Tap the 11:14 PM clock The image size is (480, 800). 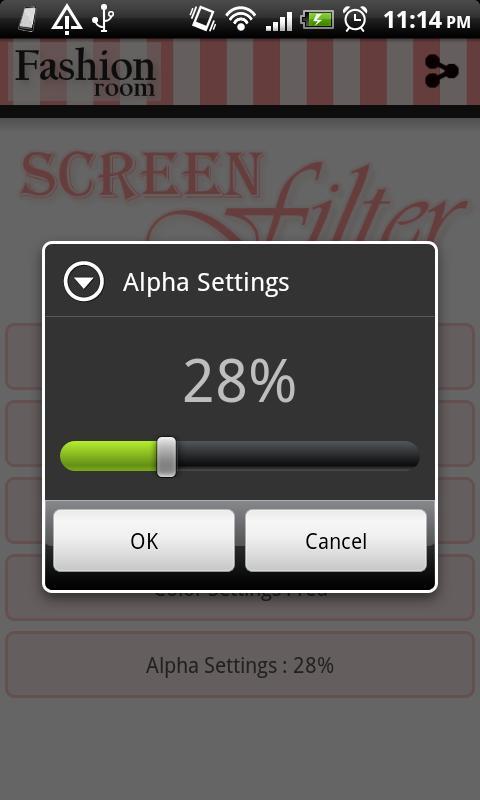pos(426,20)
